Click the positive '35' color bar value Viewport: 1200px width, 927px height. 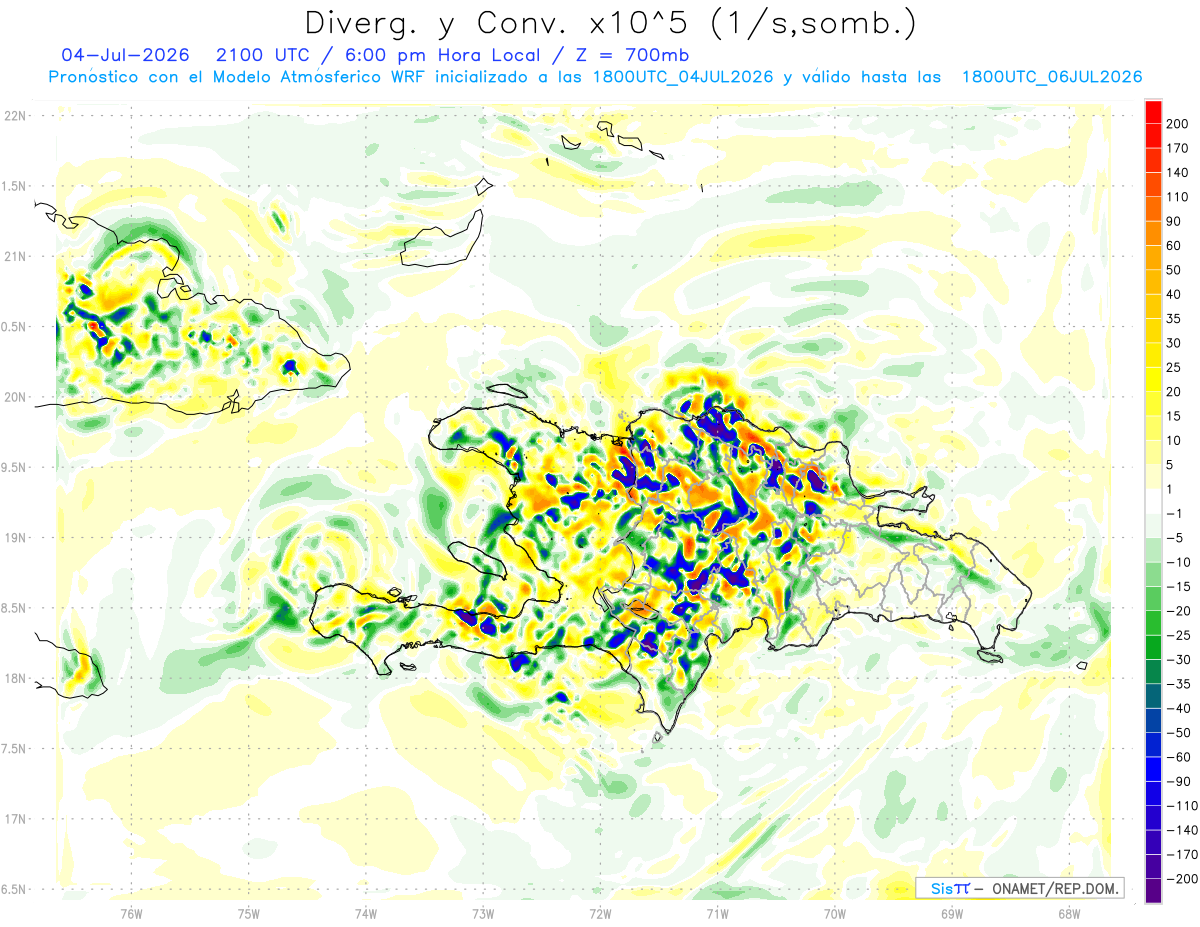[1174, 319]
